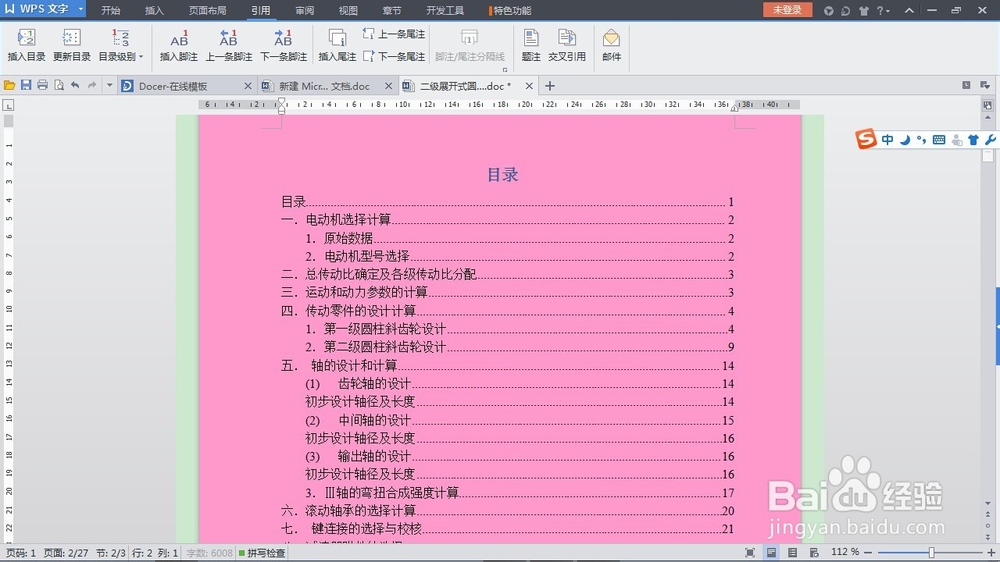This screenshot has width=1000, height=562.
Task: Select the page layout view icon
Action: coord(771,552)
